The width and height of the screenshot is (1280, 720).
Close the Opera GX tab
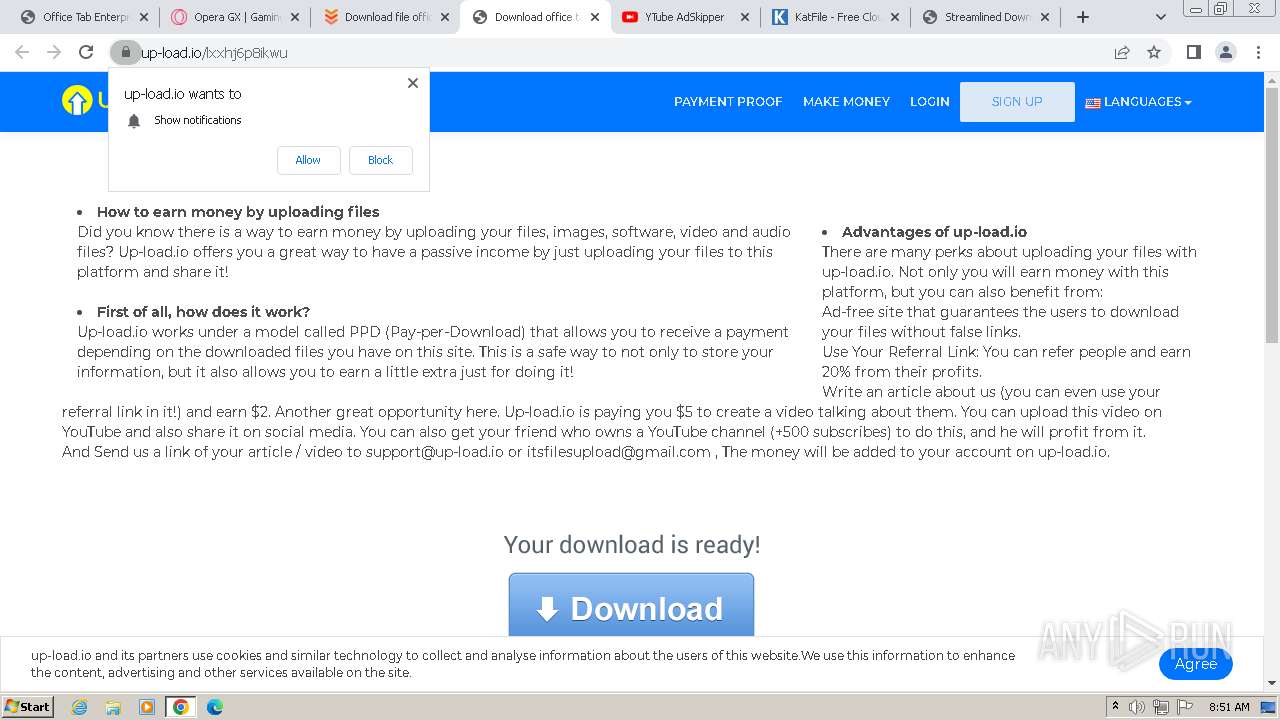pos(294,17)
